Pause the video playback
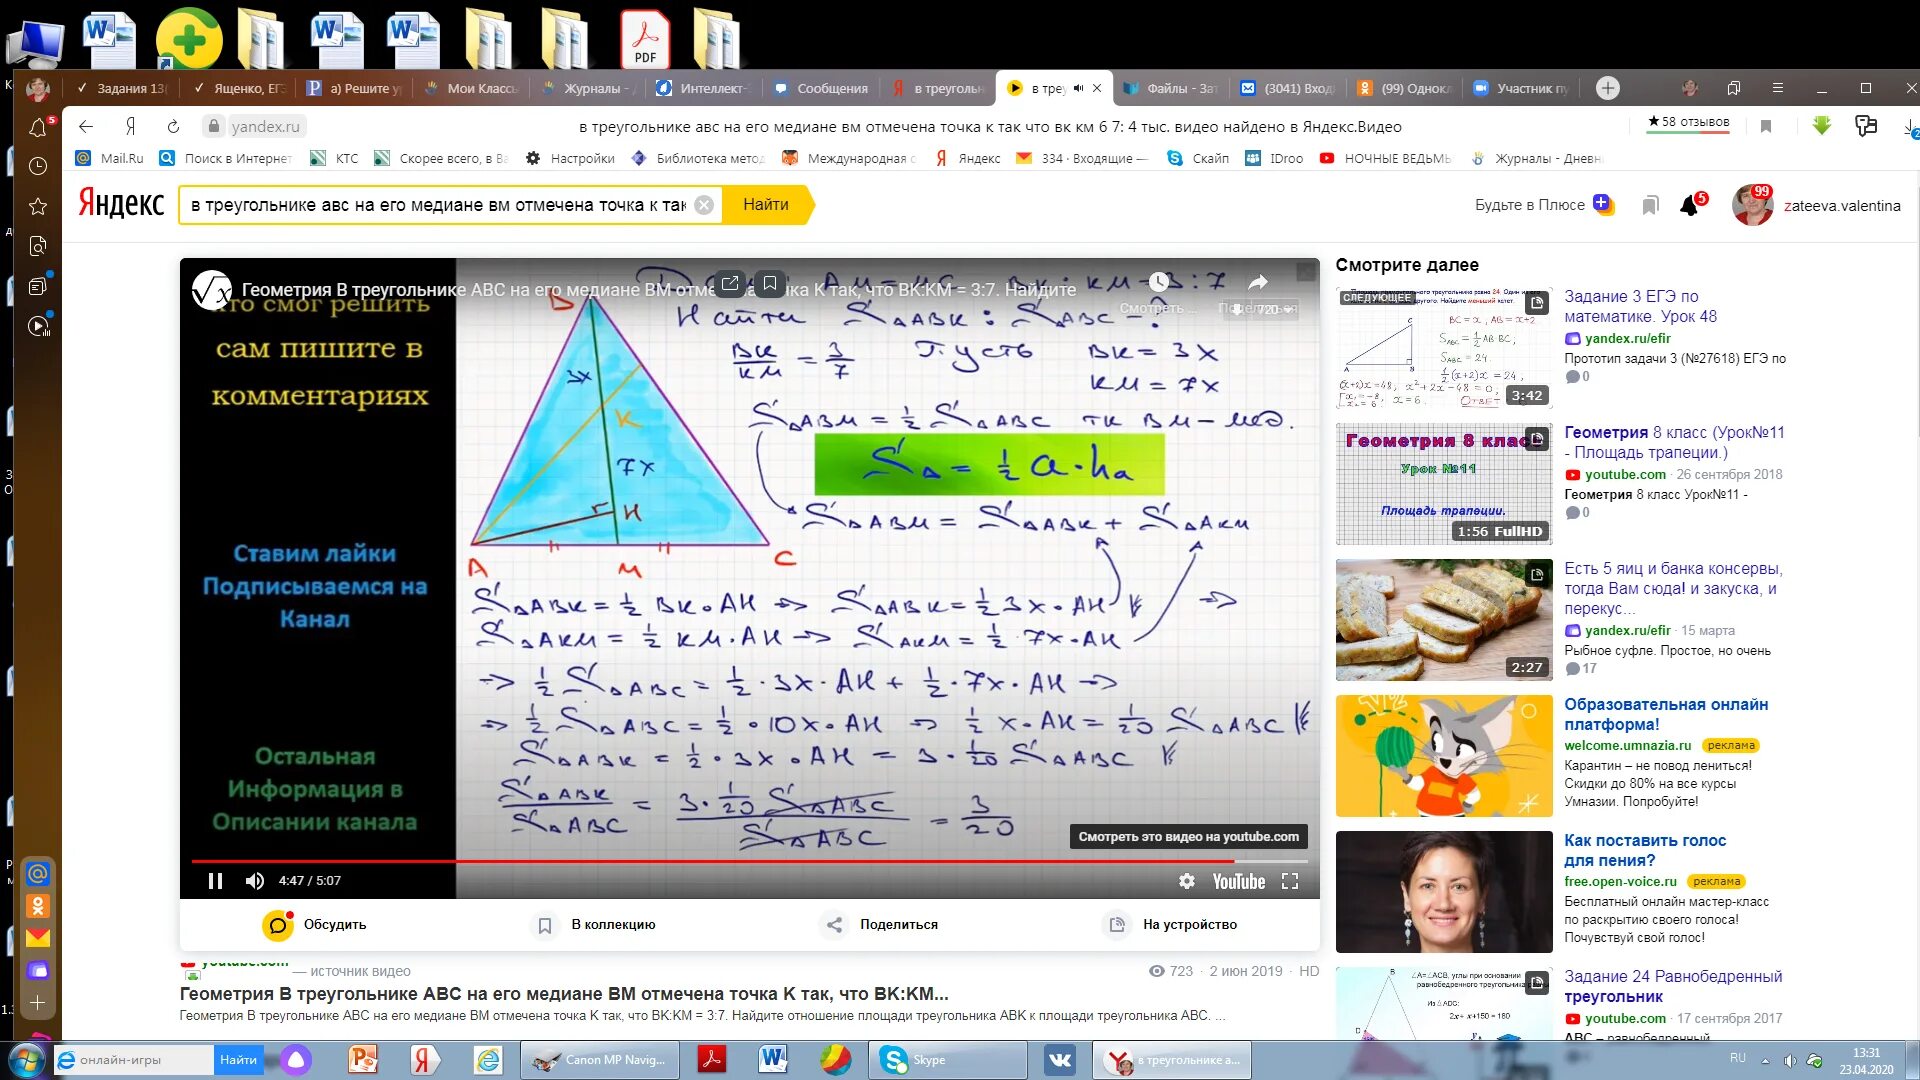 click(x=215, y=881)
